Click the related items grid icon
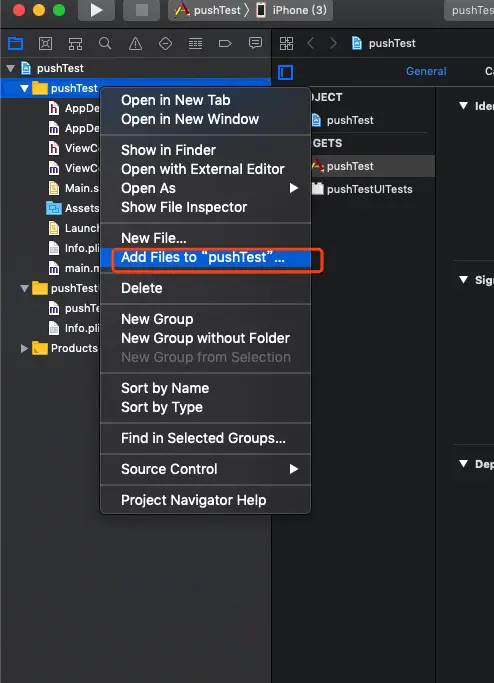 tap(286, 43)
